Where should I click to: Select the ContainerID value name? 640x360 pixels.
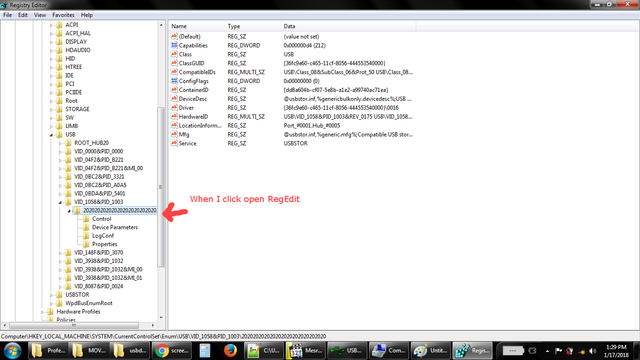[x=193, y=90]
